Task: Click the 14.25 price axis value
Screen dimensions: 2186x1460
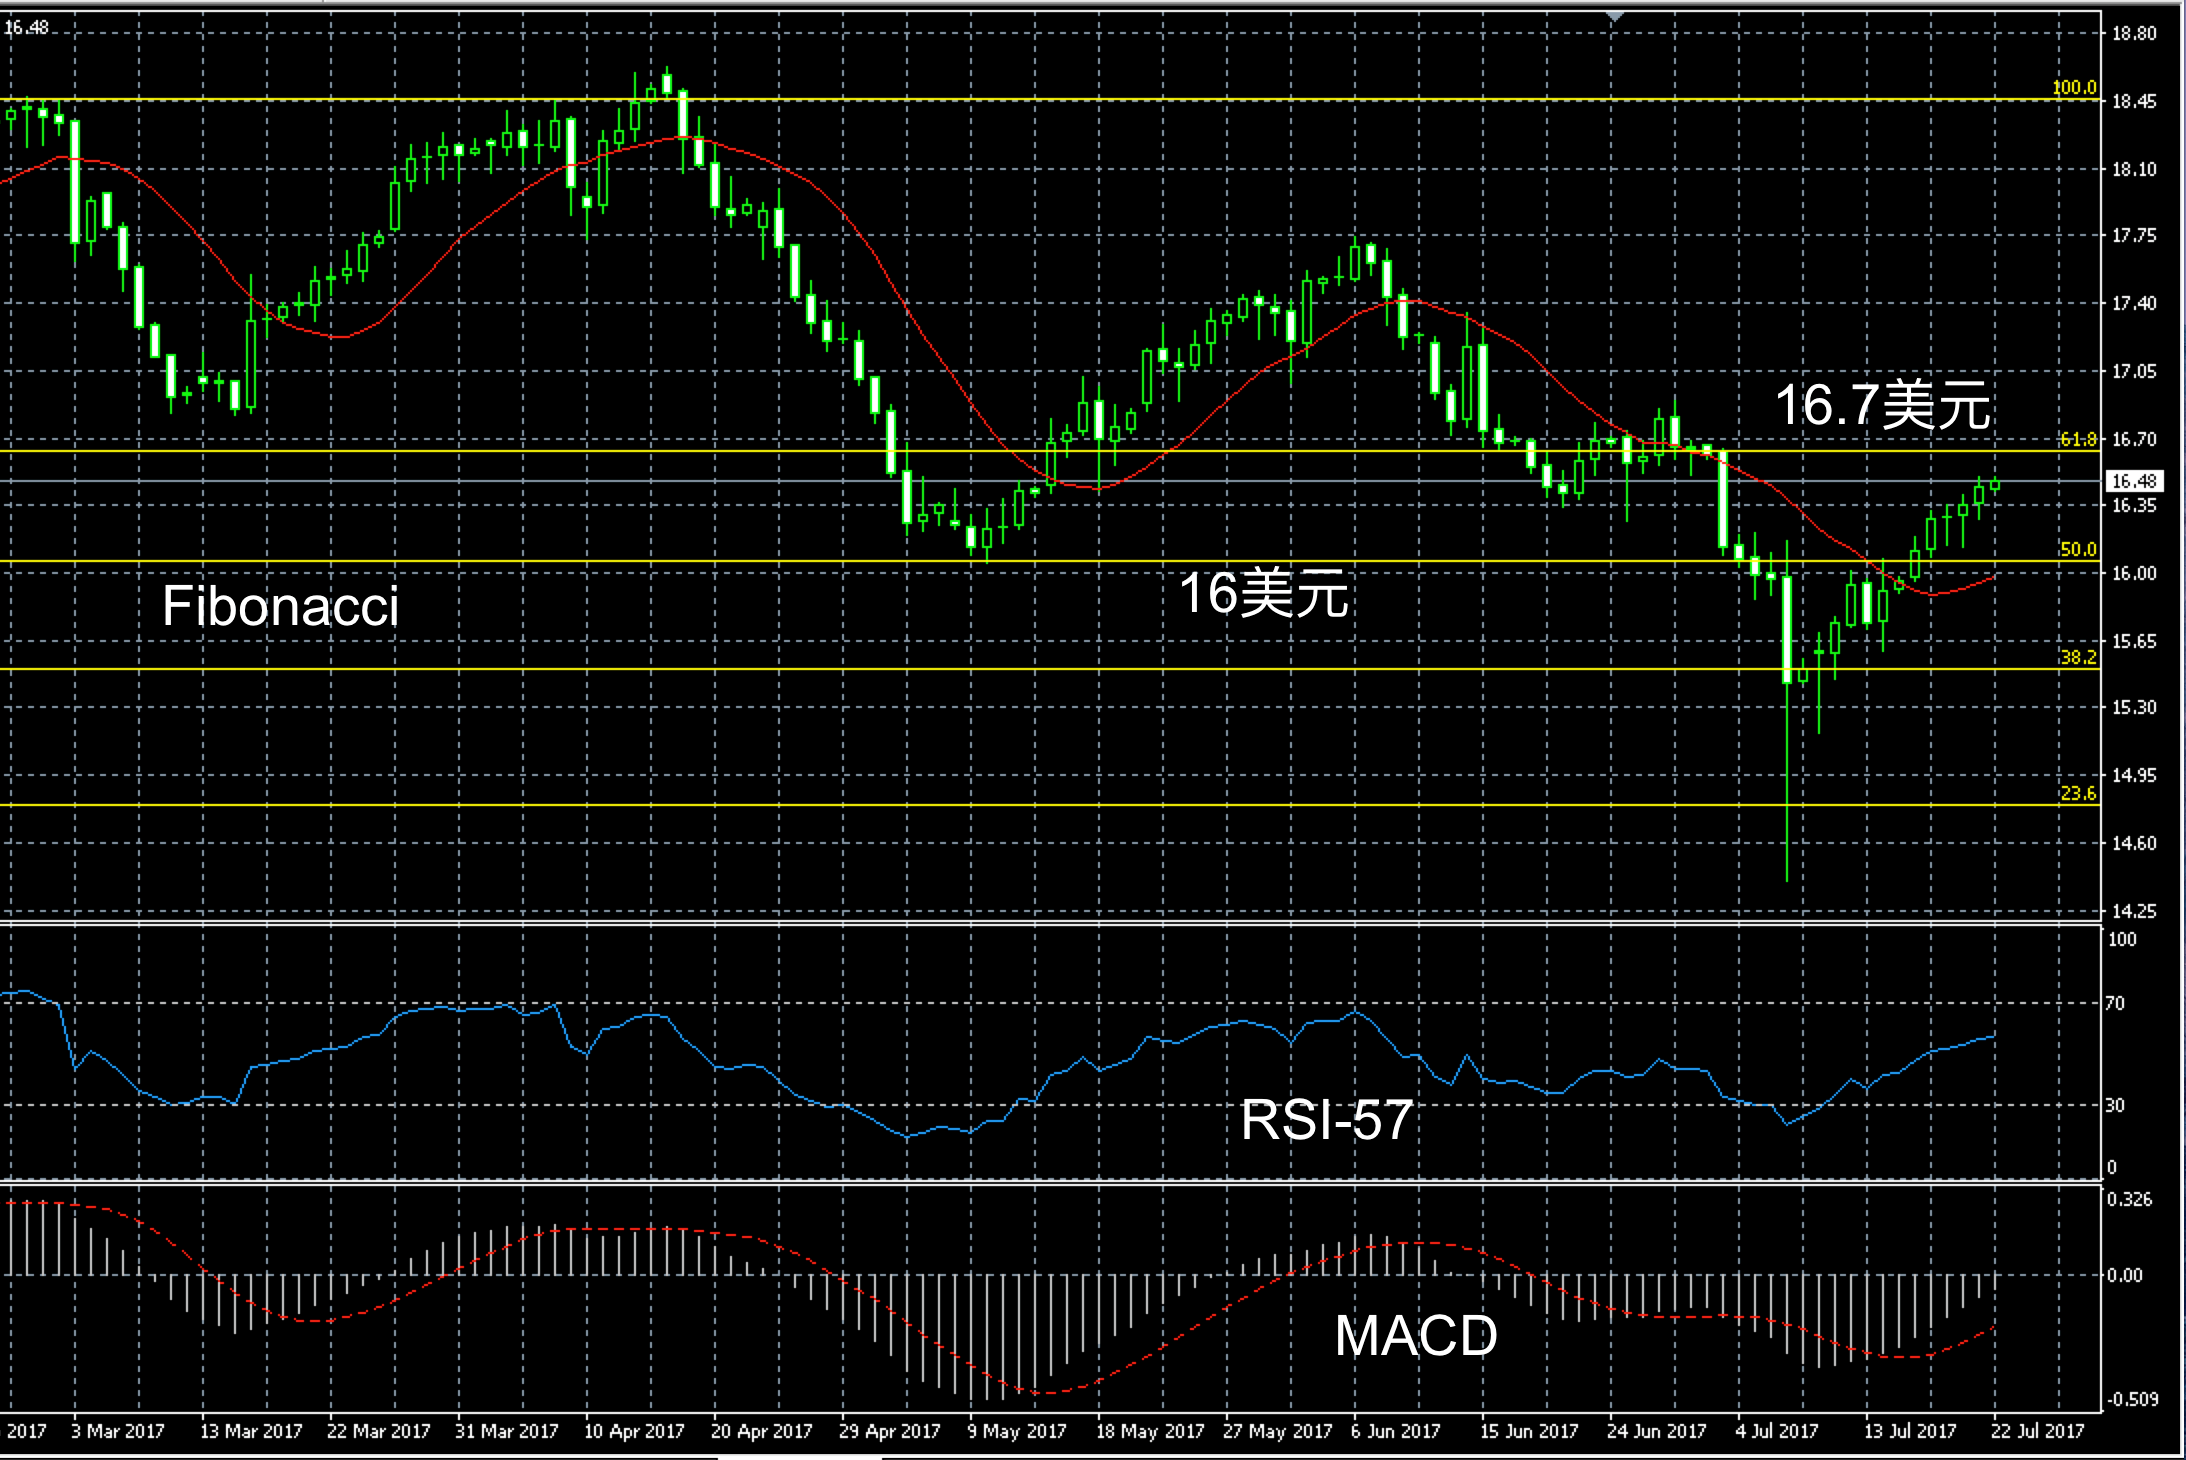Action: 2134,911
